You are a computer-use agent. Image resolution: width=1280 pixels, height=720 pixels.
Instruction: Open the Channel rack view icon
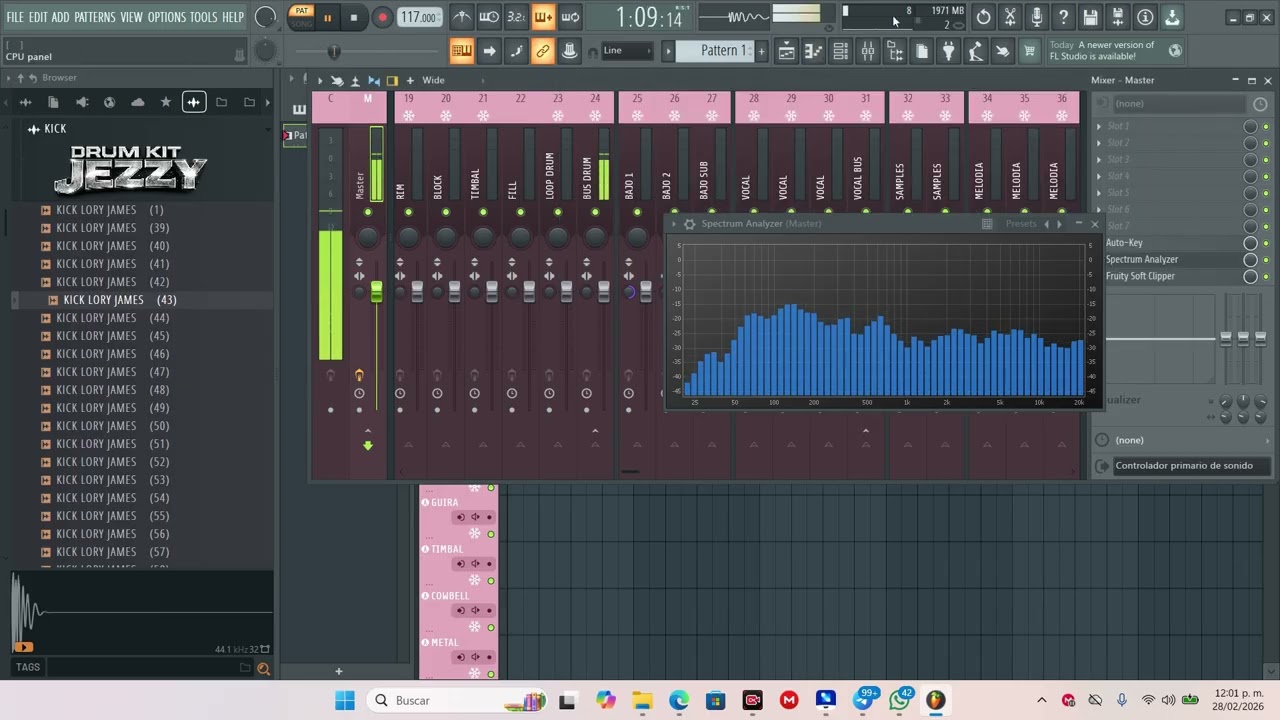(x=841, y=51)
